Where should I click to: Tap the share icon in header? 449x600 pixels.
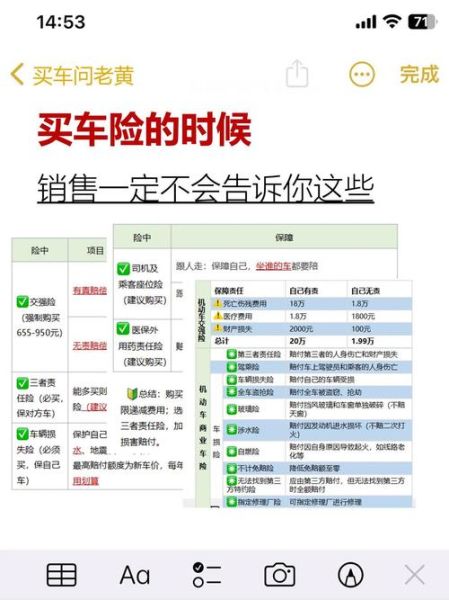(297, 73)
